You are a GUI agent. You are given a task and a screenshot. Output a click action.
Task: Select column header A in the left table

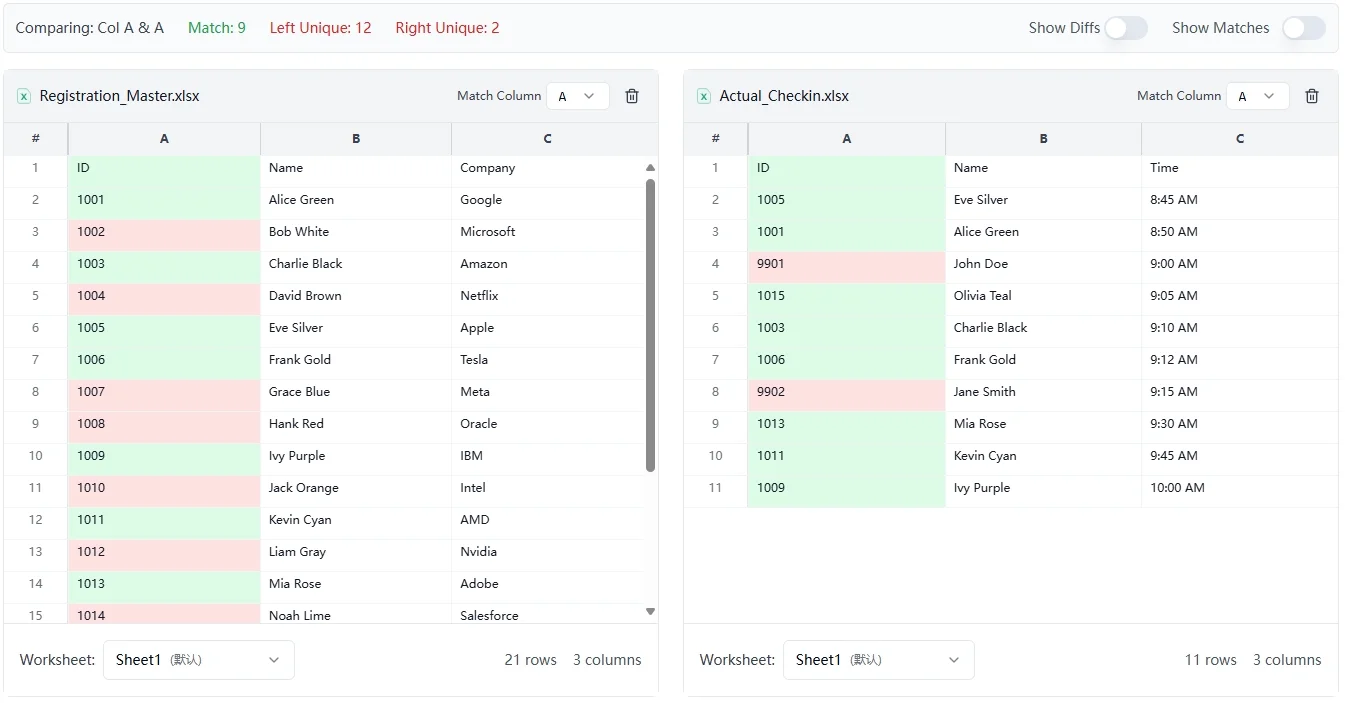pos(164,139)
